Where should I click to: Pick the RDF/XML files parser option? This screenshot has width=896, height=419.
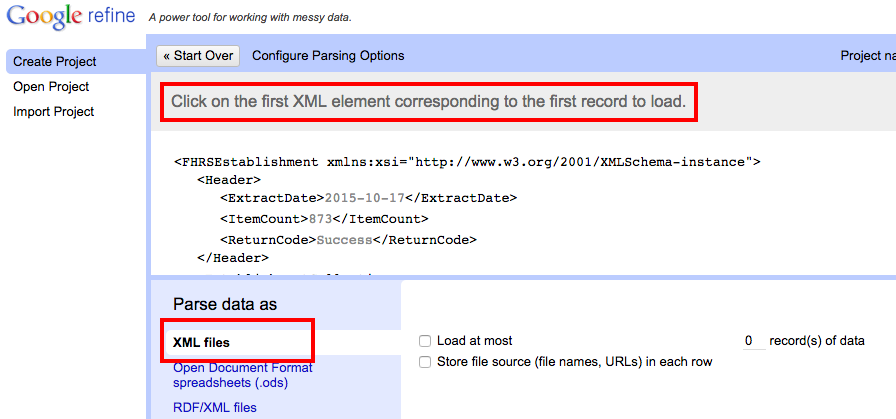click(x=215, y=408)
